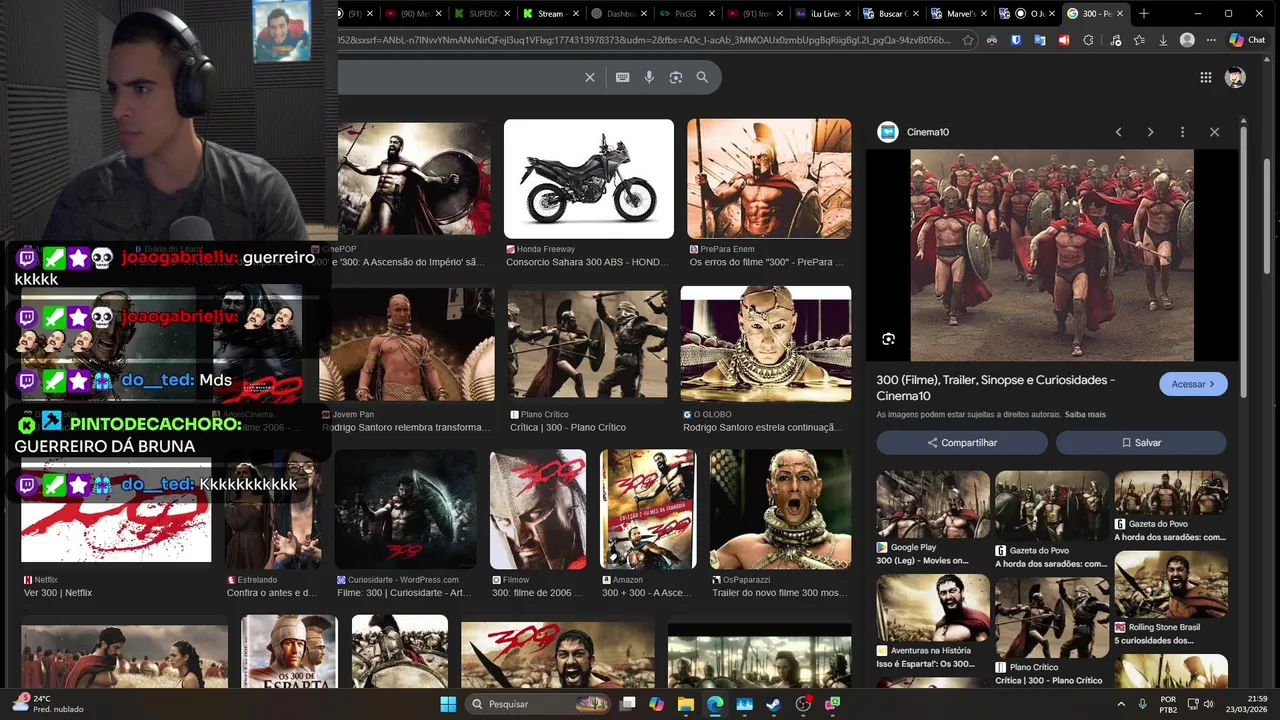This screenshot has width=1280, height=720.
Task: Open the Jovem Pan Rodrigo Santoro image
Action: [407, 345]
